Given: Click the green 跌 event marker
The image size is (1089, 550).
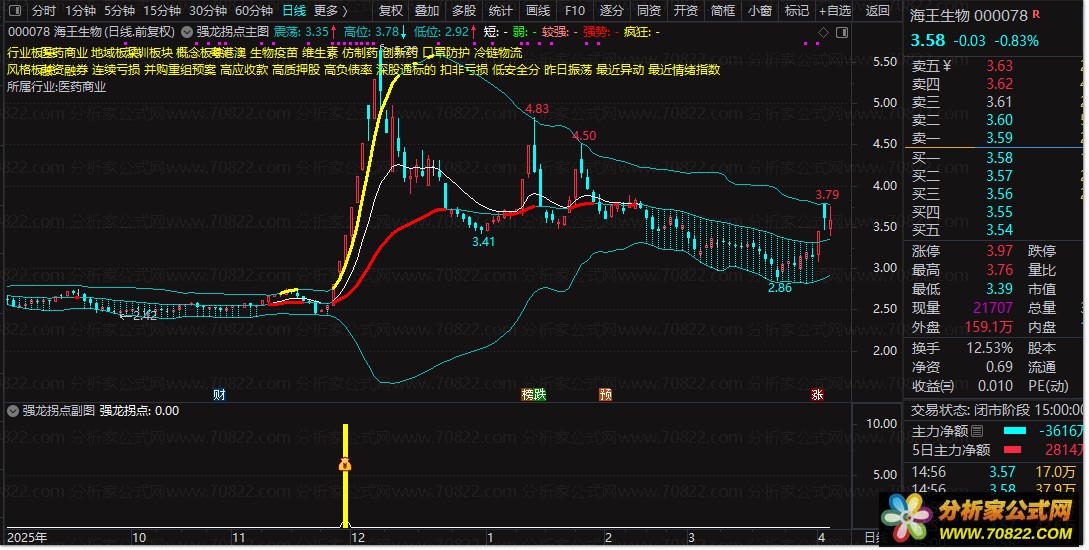Looking at the screenshot, I should tap(540, 395).
